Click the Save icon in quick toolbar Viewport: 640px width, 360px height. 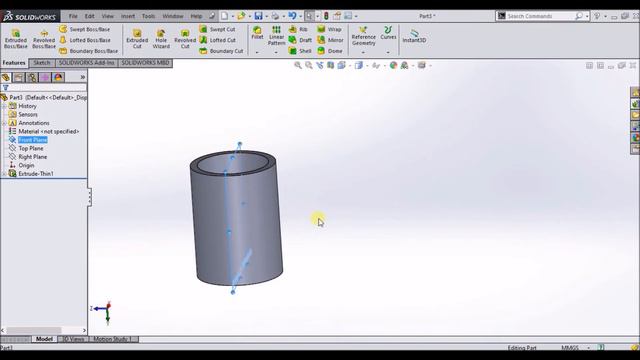pos(258,16)
